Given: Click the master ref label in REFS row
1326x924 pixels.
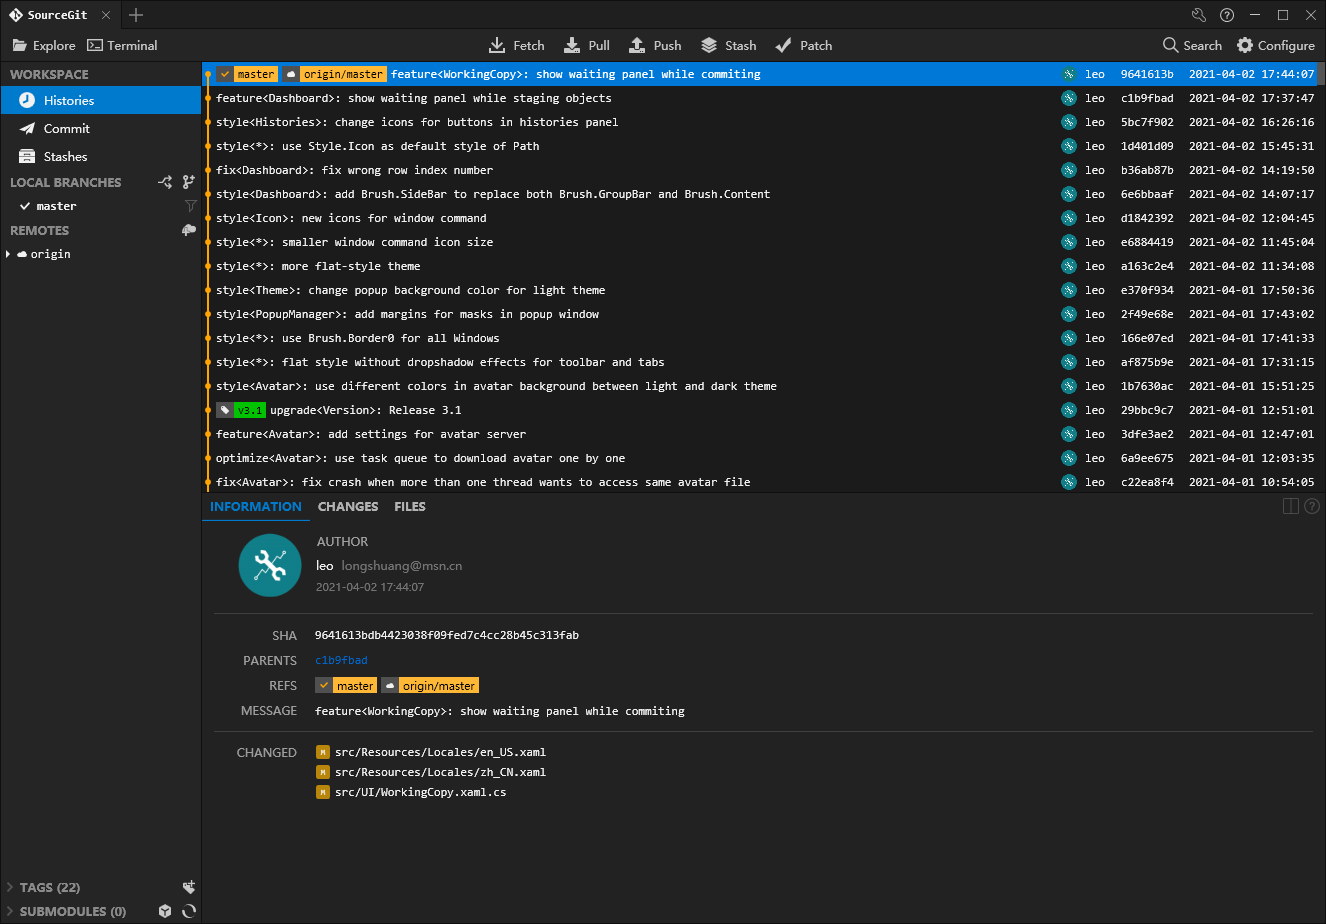Looking at the screenshot, I should coord(346,685).
